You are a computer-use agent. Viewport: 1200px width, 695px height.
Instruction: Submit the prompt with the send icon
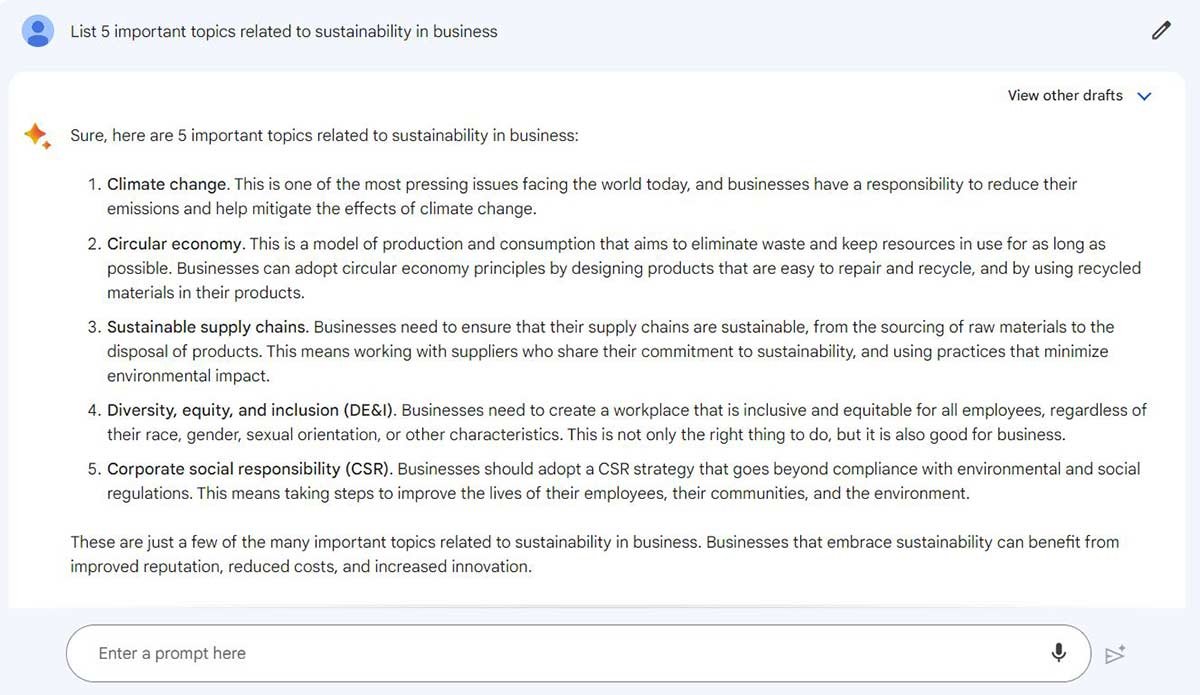pyautogui.click(x=1115, y=654)
